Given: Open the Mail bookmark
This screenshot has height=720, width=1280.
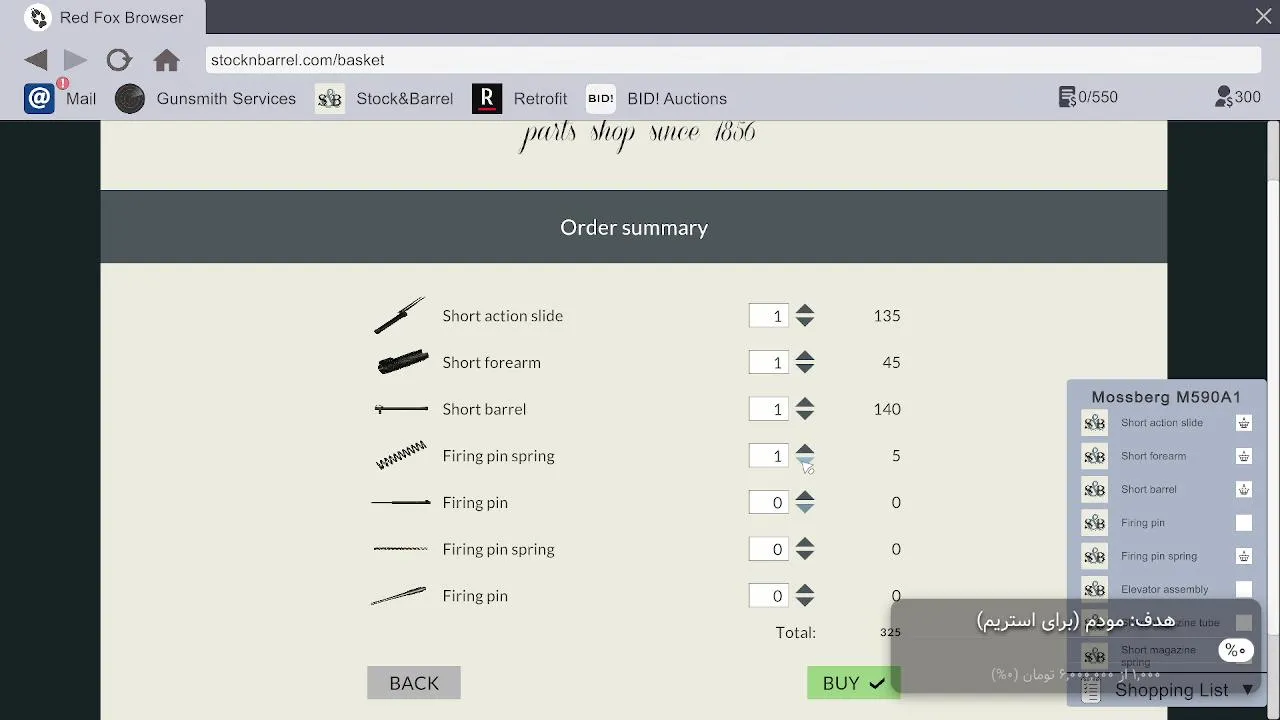Looking at the screenshot, I should [x=81, y=98].
